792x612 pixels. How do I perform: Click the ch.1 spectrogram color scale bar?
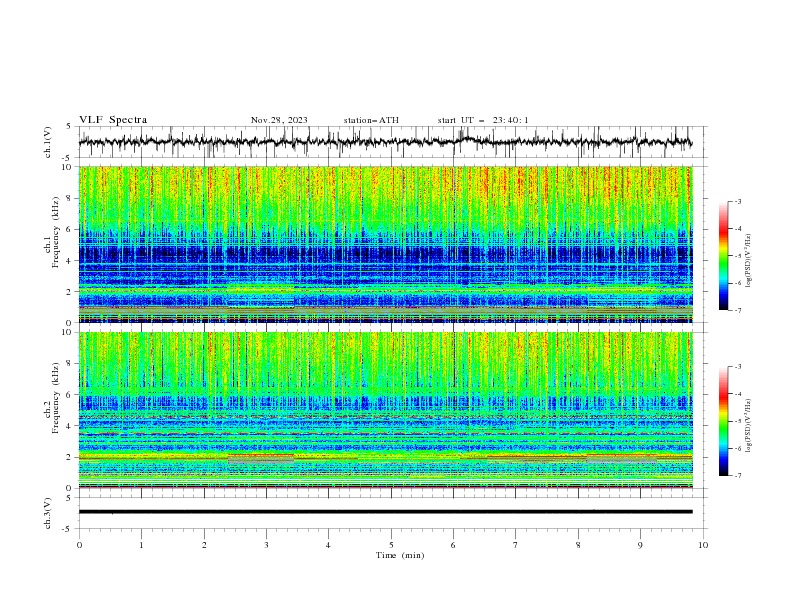723,255
